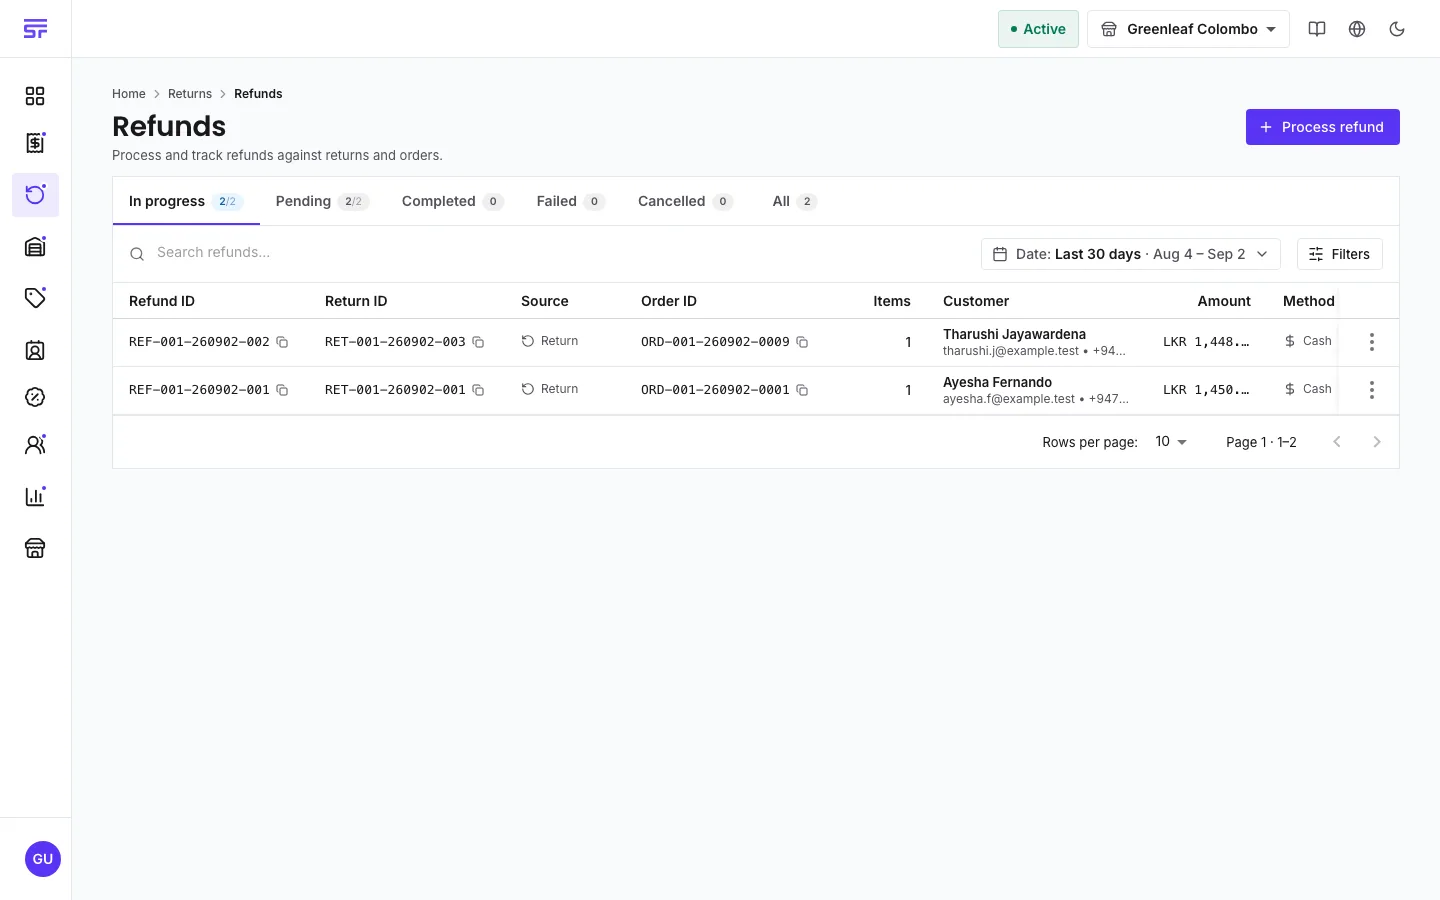
Task: Switch to the Pending tab
Action: (x=322, y=201)
